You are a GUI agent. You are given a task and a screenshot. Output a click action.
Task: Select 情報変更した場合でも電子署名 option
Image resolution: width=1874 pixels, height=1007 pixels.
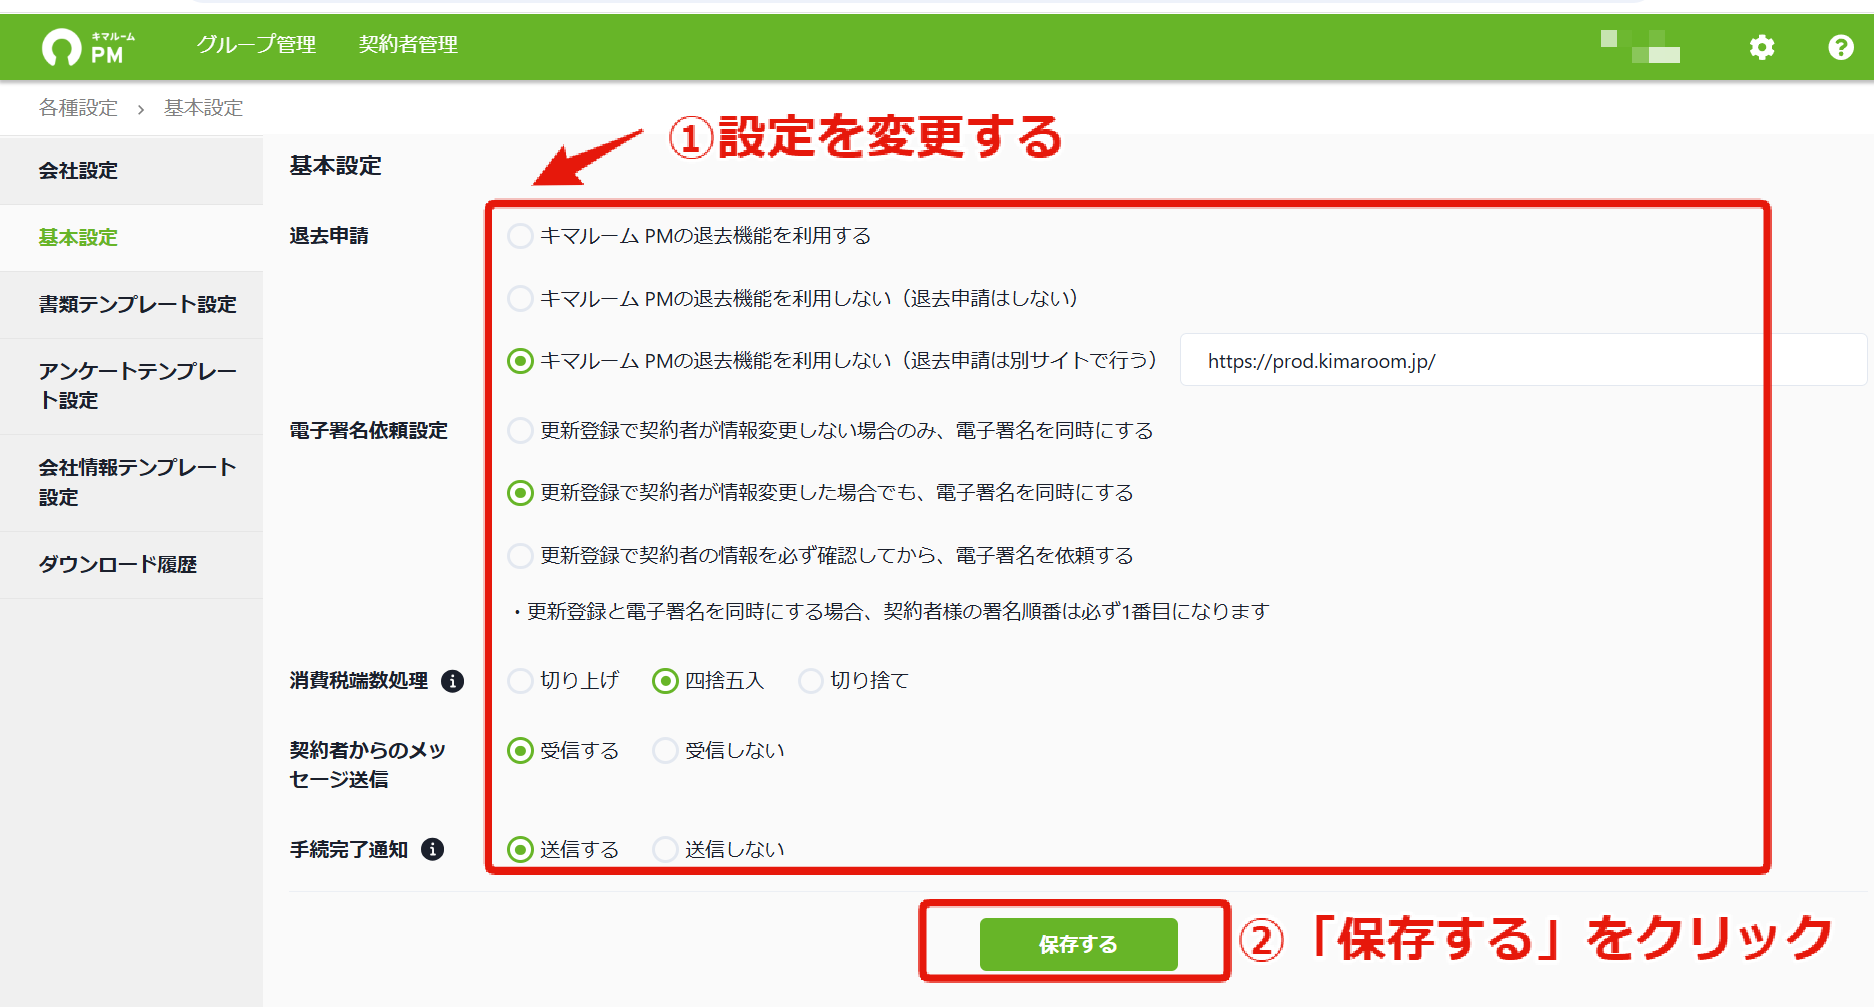(x=520, y=492)
